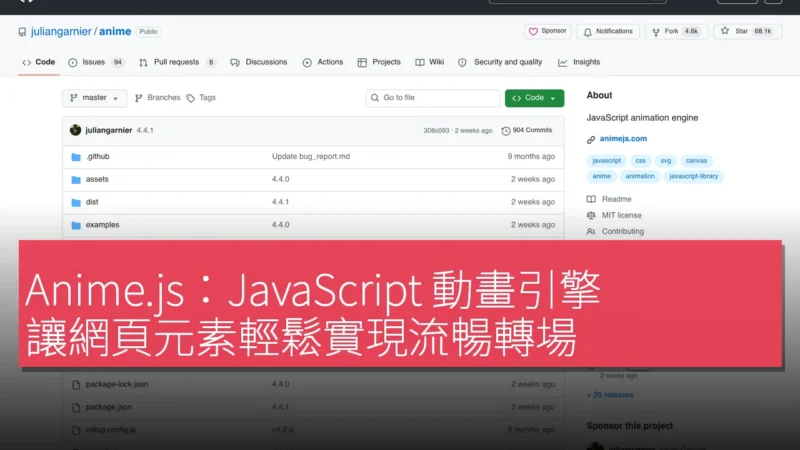This screenshot has width=800, height=450.
Task: Open the package.json file
Action: click(x=109, y=407)
